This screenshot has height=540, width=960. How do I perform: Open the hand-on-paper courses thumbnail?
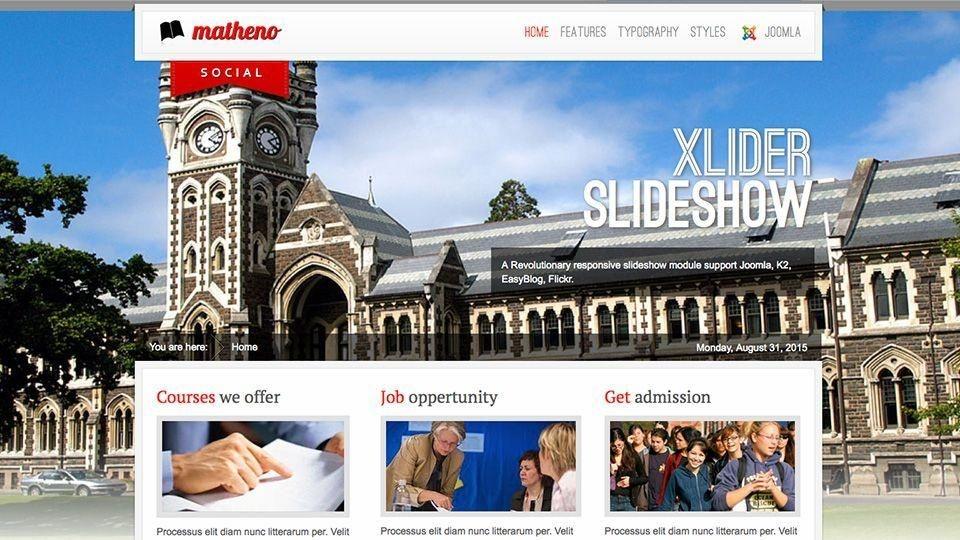point(253,466)
